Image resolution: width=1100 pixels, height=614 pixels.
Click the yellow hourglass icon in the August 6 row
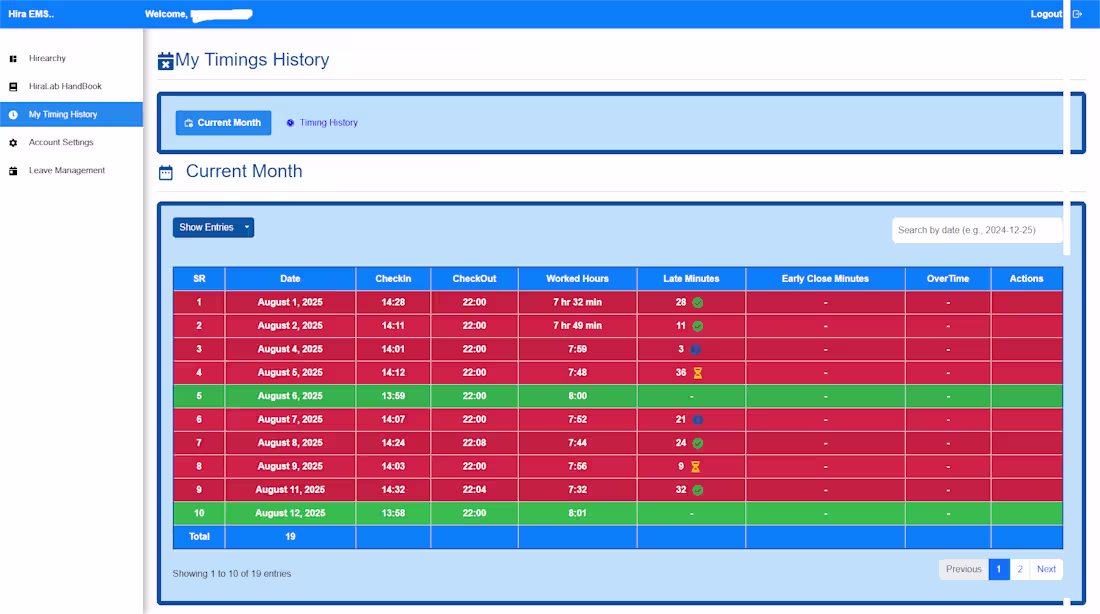pos(698,372)
